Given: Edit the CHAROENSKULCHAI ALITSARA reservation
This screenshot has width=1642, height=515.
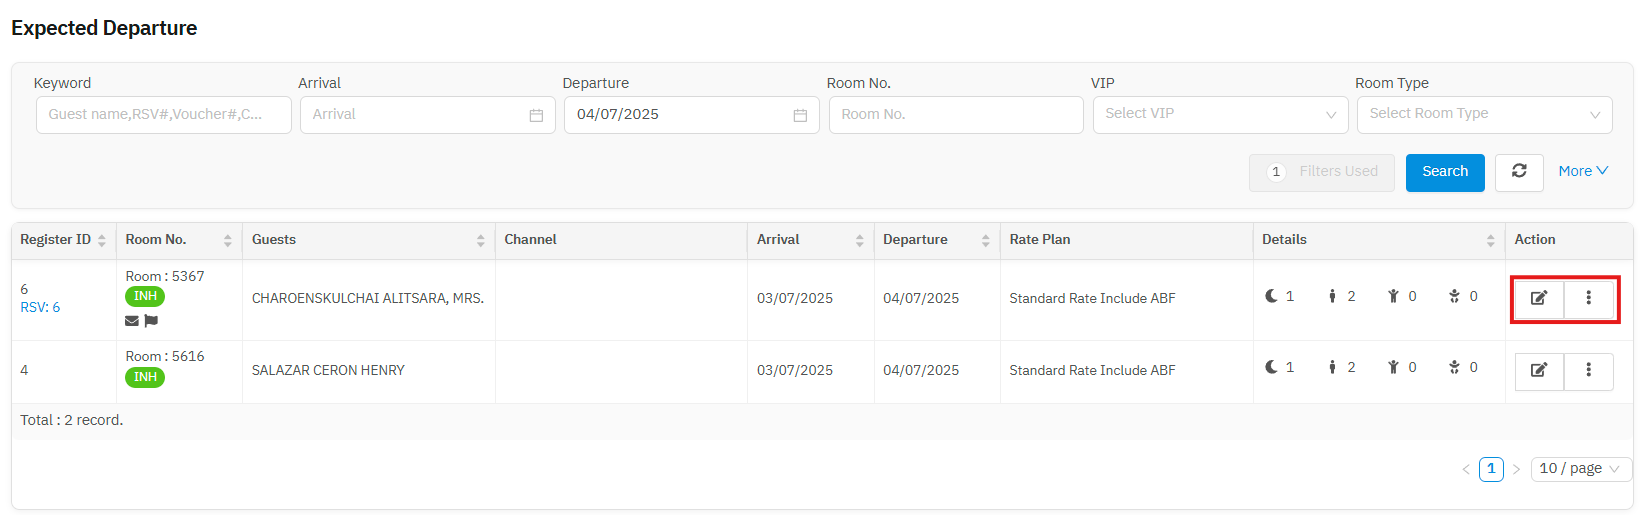Looking at the screenshot, I should click(1539, 298).
